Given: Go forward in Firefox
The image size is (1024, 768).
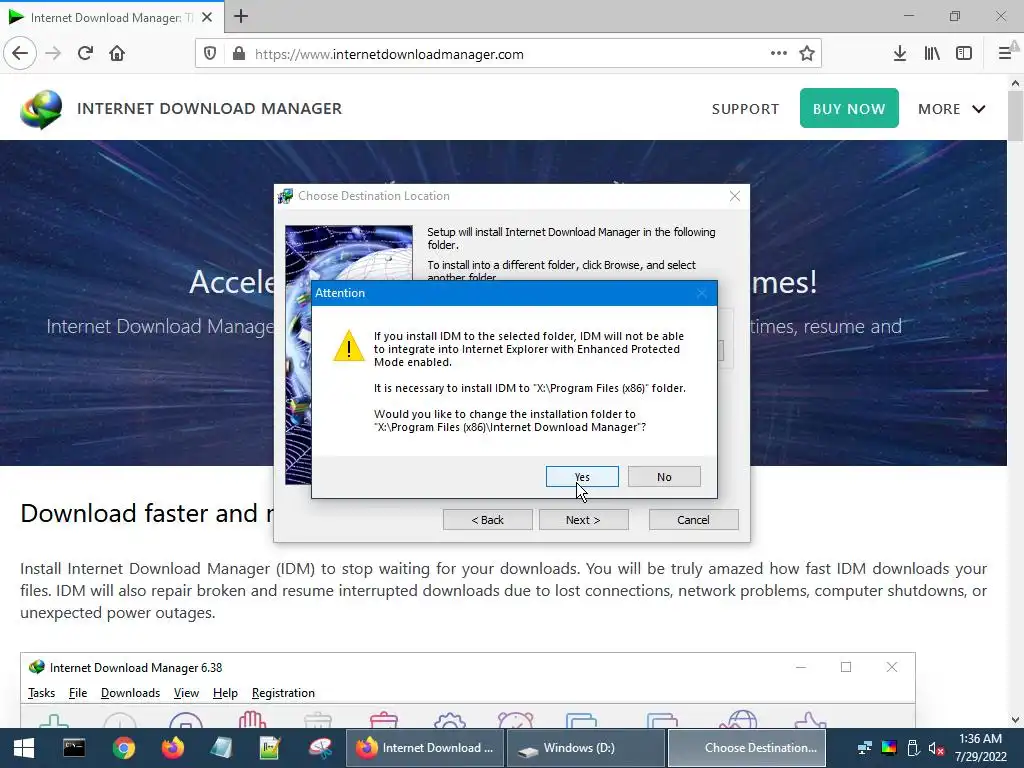Looking at the screenshot, I should click(x=54, y=54).
